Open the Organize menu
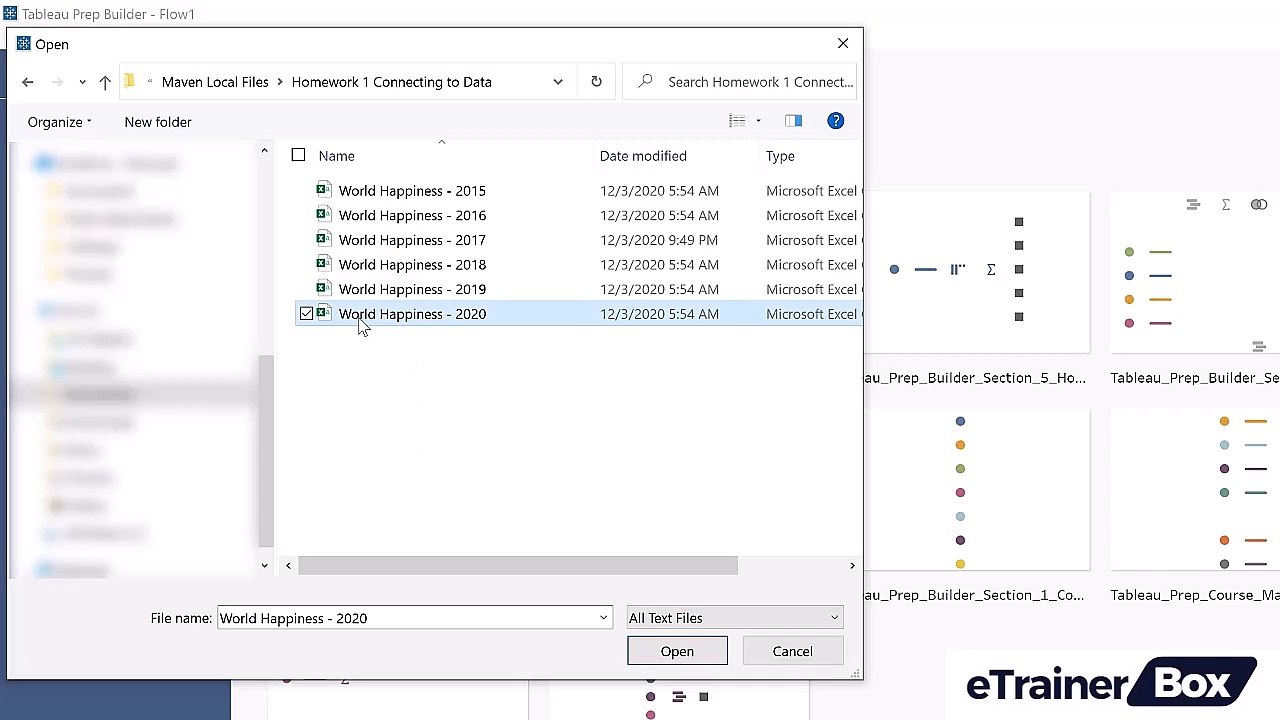1280x720 pixels. (59, 122)
